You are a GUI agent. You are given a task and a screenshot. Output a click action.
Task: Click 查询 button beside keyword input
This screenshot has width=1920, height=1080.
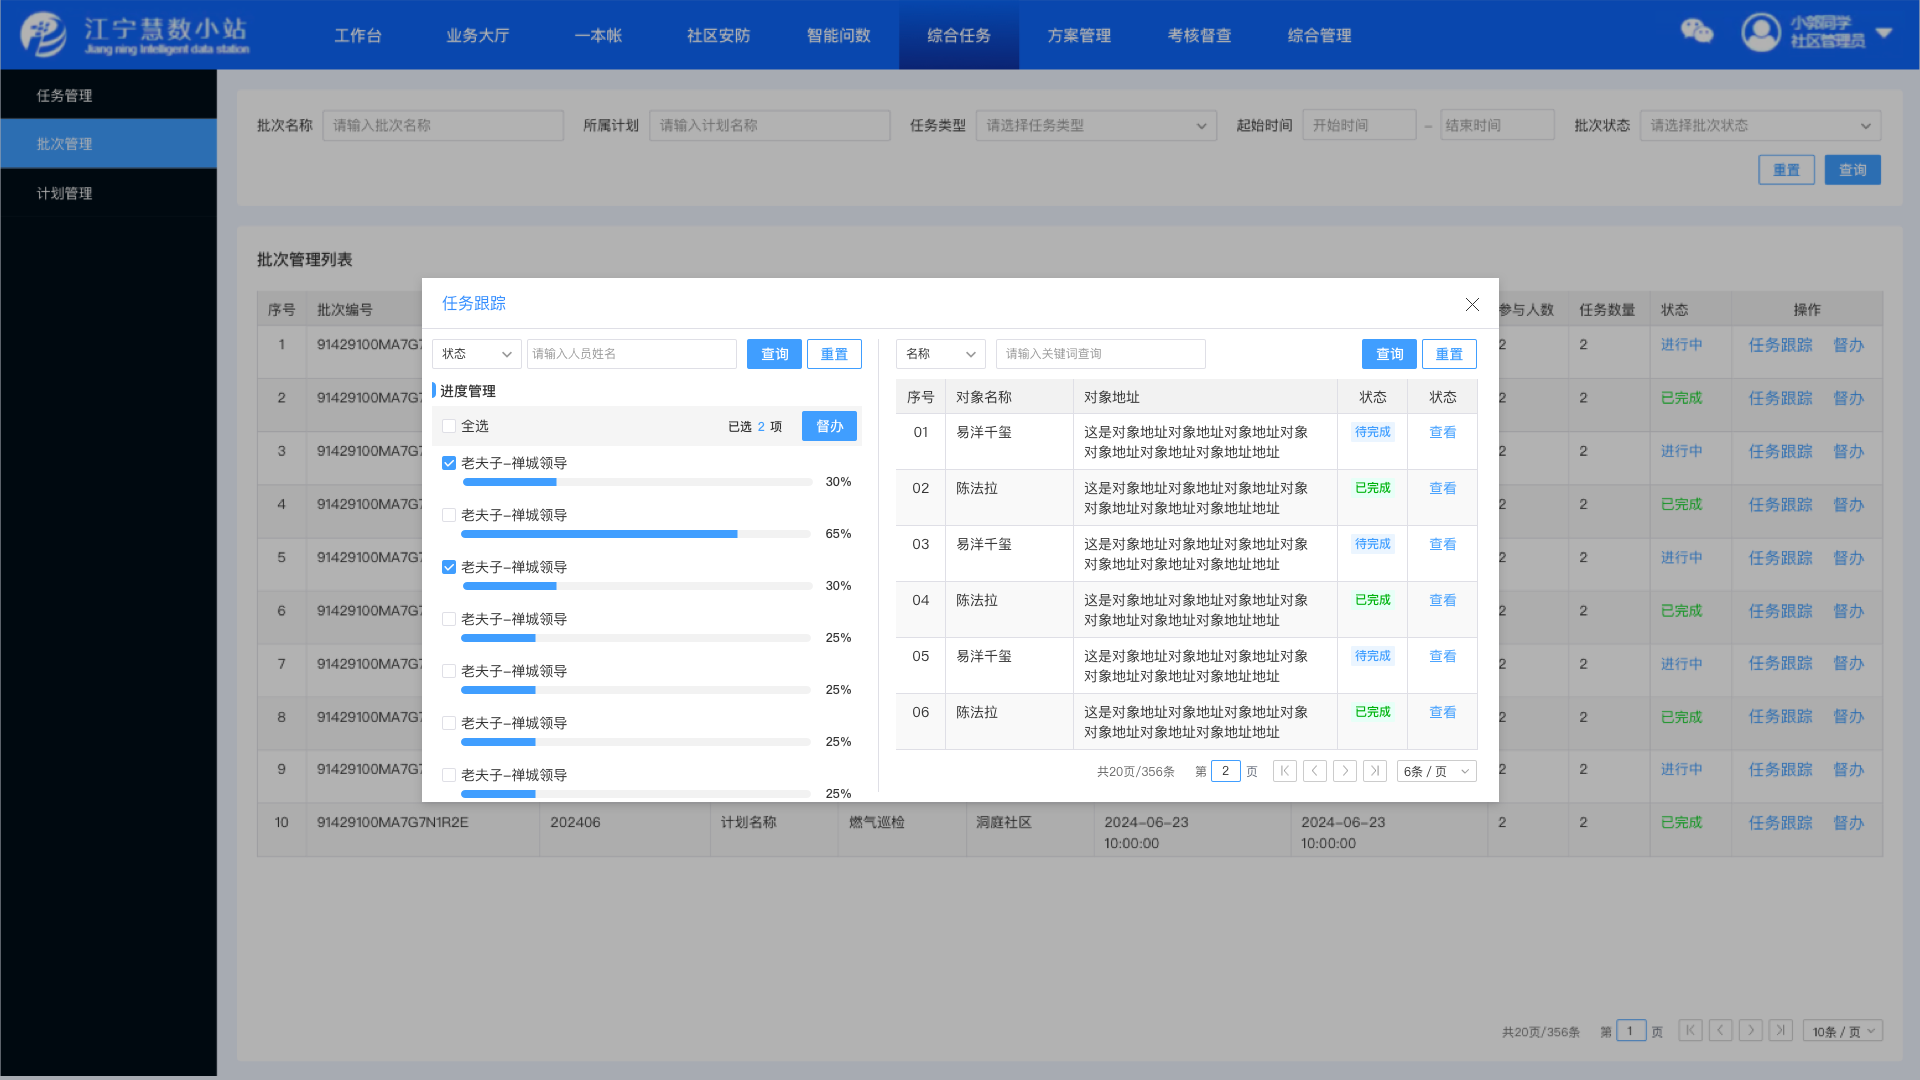point(1389,354)
